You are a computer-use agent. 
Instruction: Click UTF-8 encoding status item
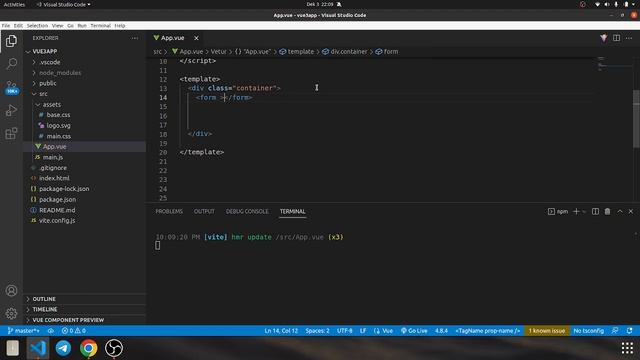point(344,331)
